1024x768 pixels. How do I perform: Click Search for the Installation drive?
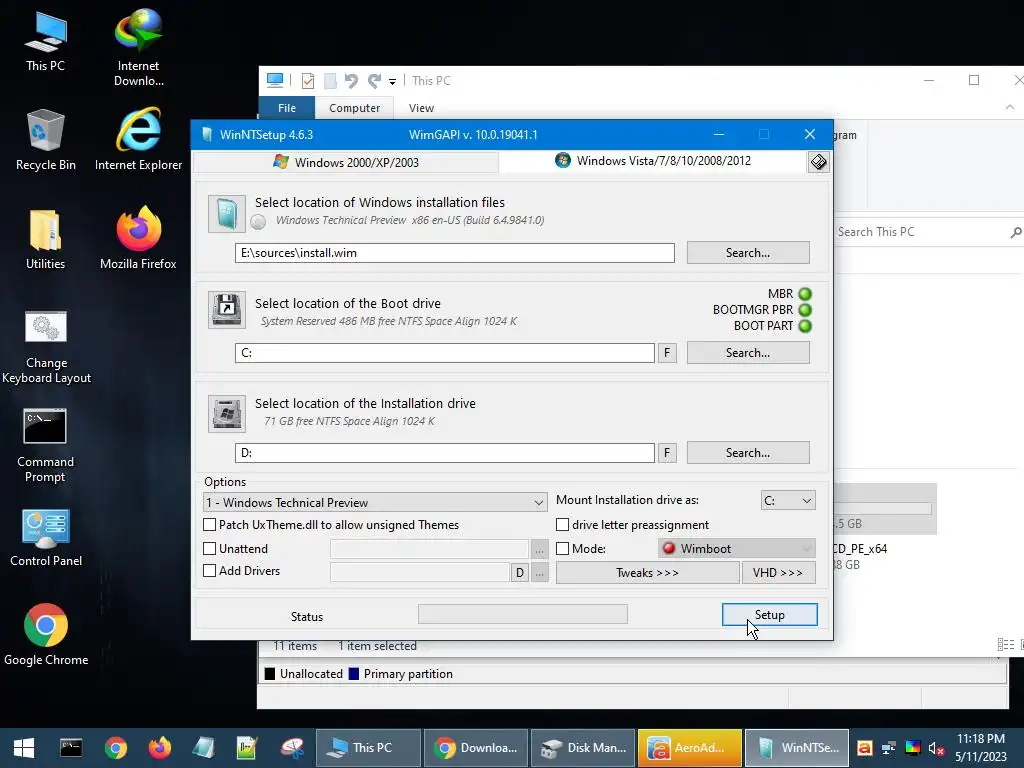click(x=748, y=453)
